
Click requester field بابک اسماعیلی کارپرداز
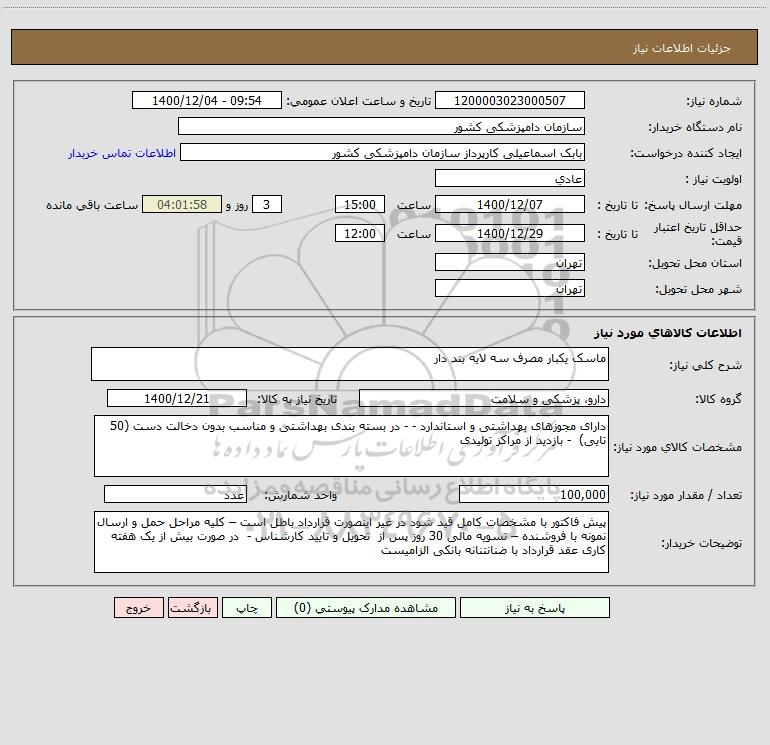click(x=382, y=152)
